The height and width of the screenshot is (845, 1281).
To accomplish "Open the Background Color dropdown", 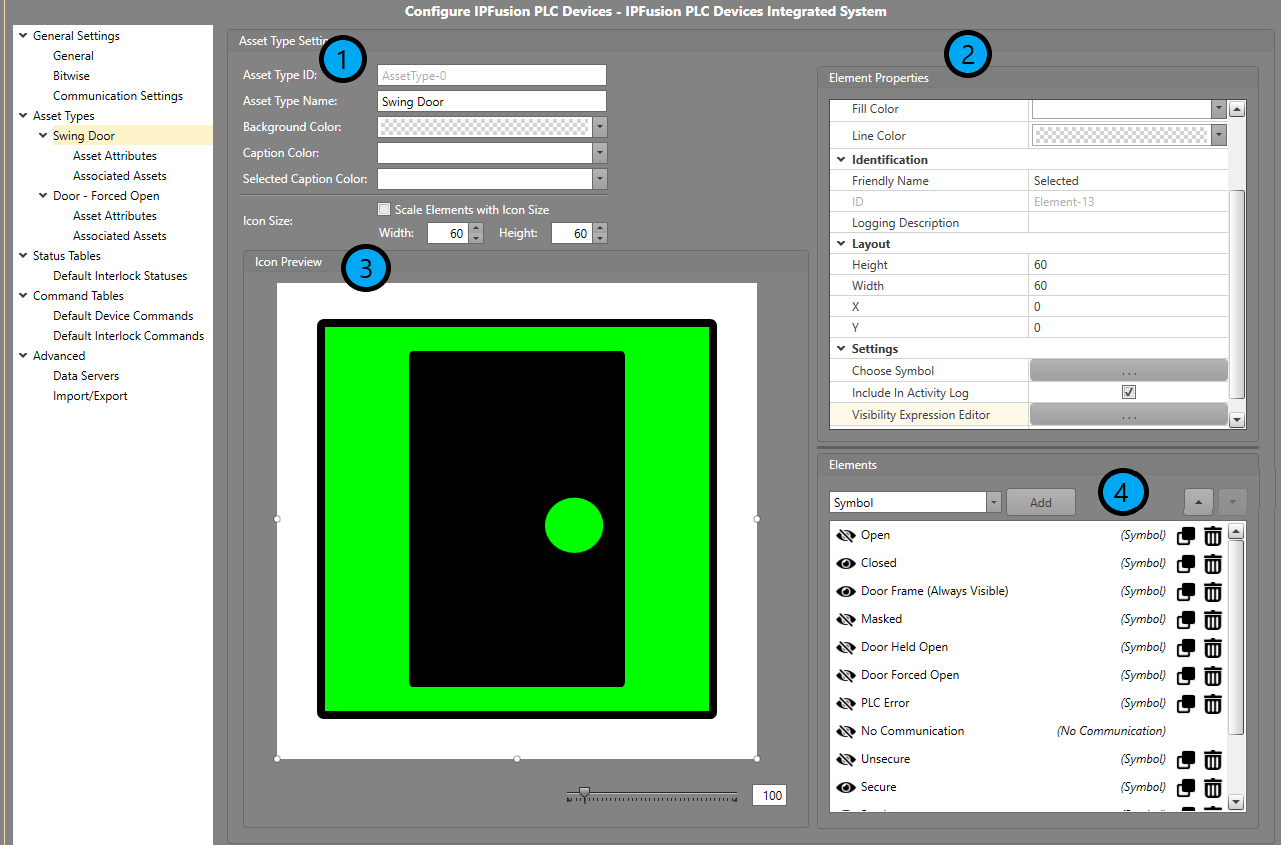I will (x=600, y=128).
